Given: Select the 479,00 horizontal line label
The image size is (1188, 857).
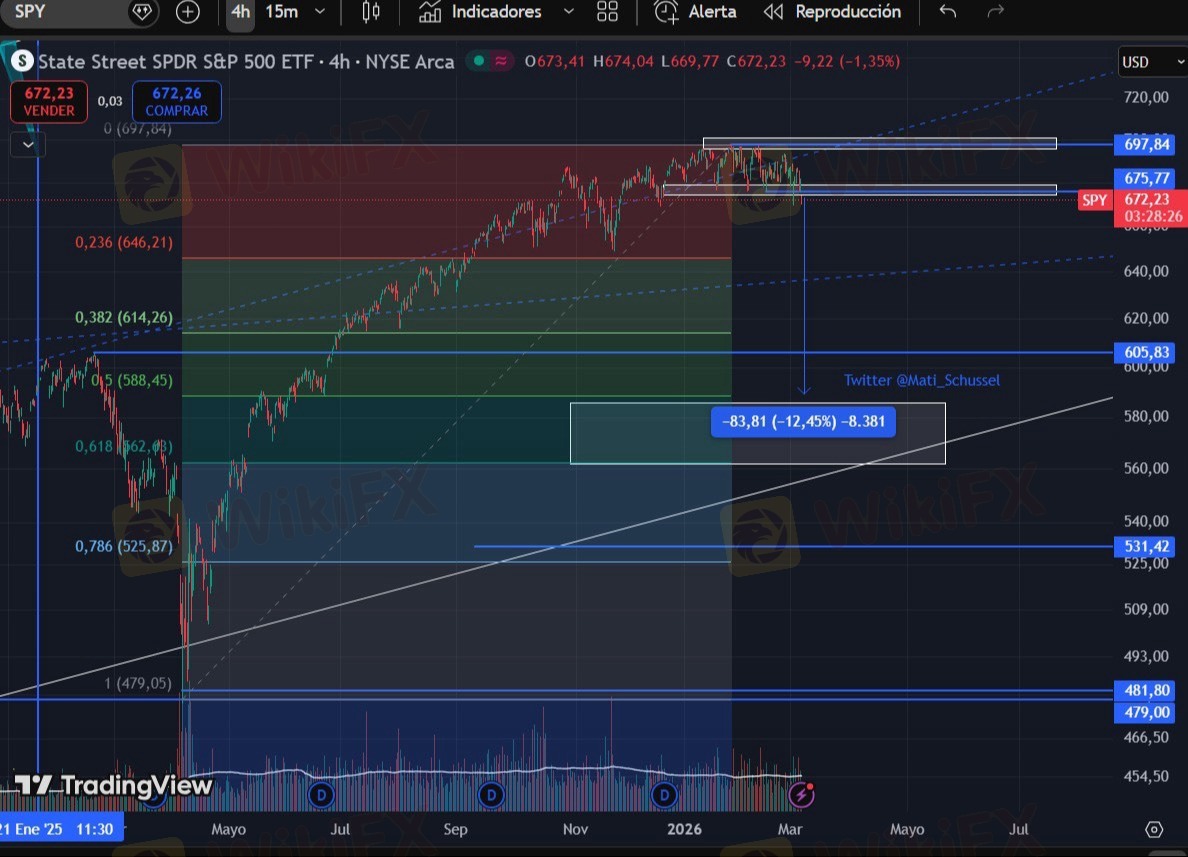Looking at the screenshot, I should 1146,712.
